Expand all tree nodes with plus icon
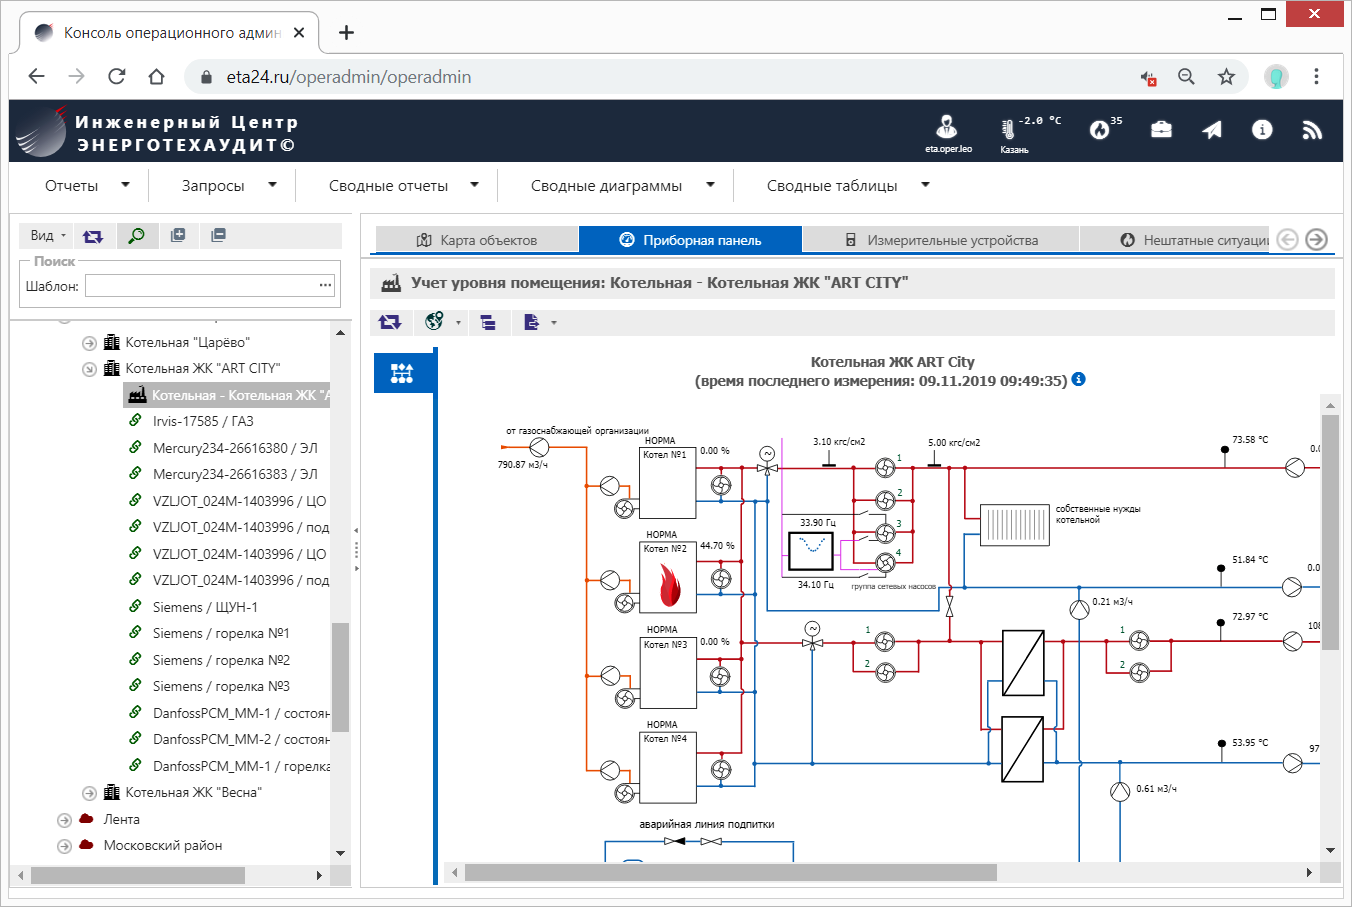This screenshot has height=907, width=1352. pos(178,235)
